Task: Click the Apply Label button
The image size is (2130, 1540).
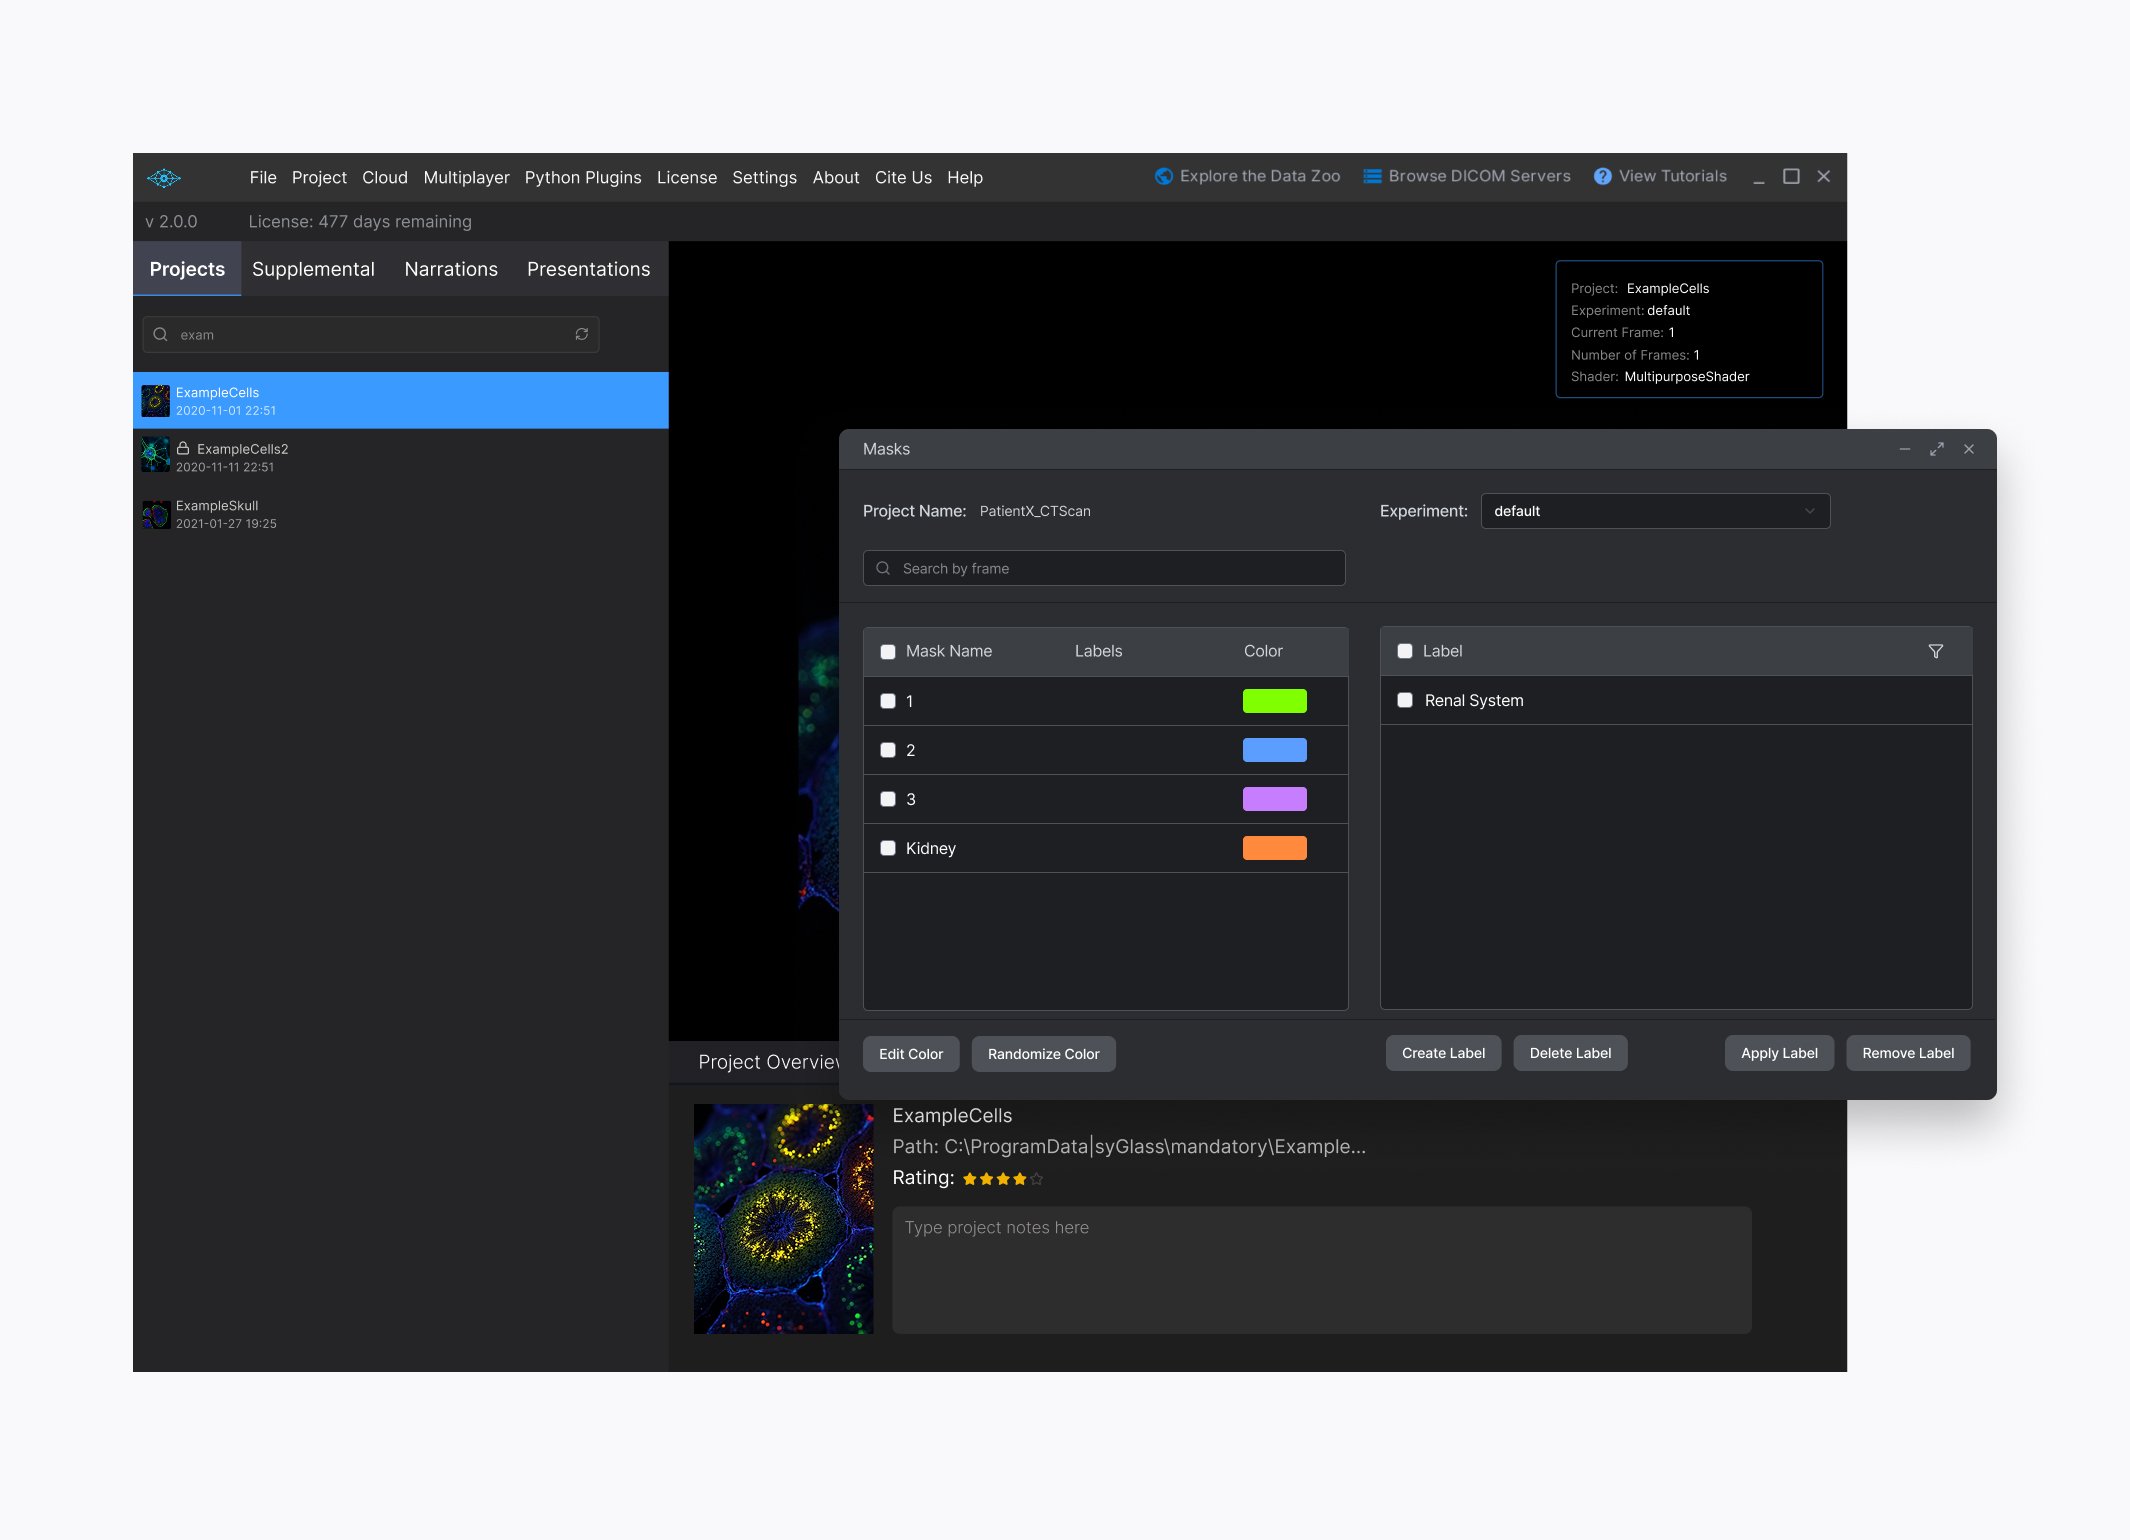Action: pyautogui.click(x=1778, y=1053)
